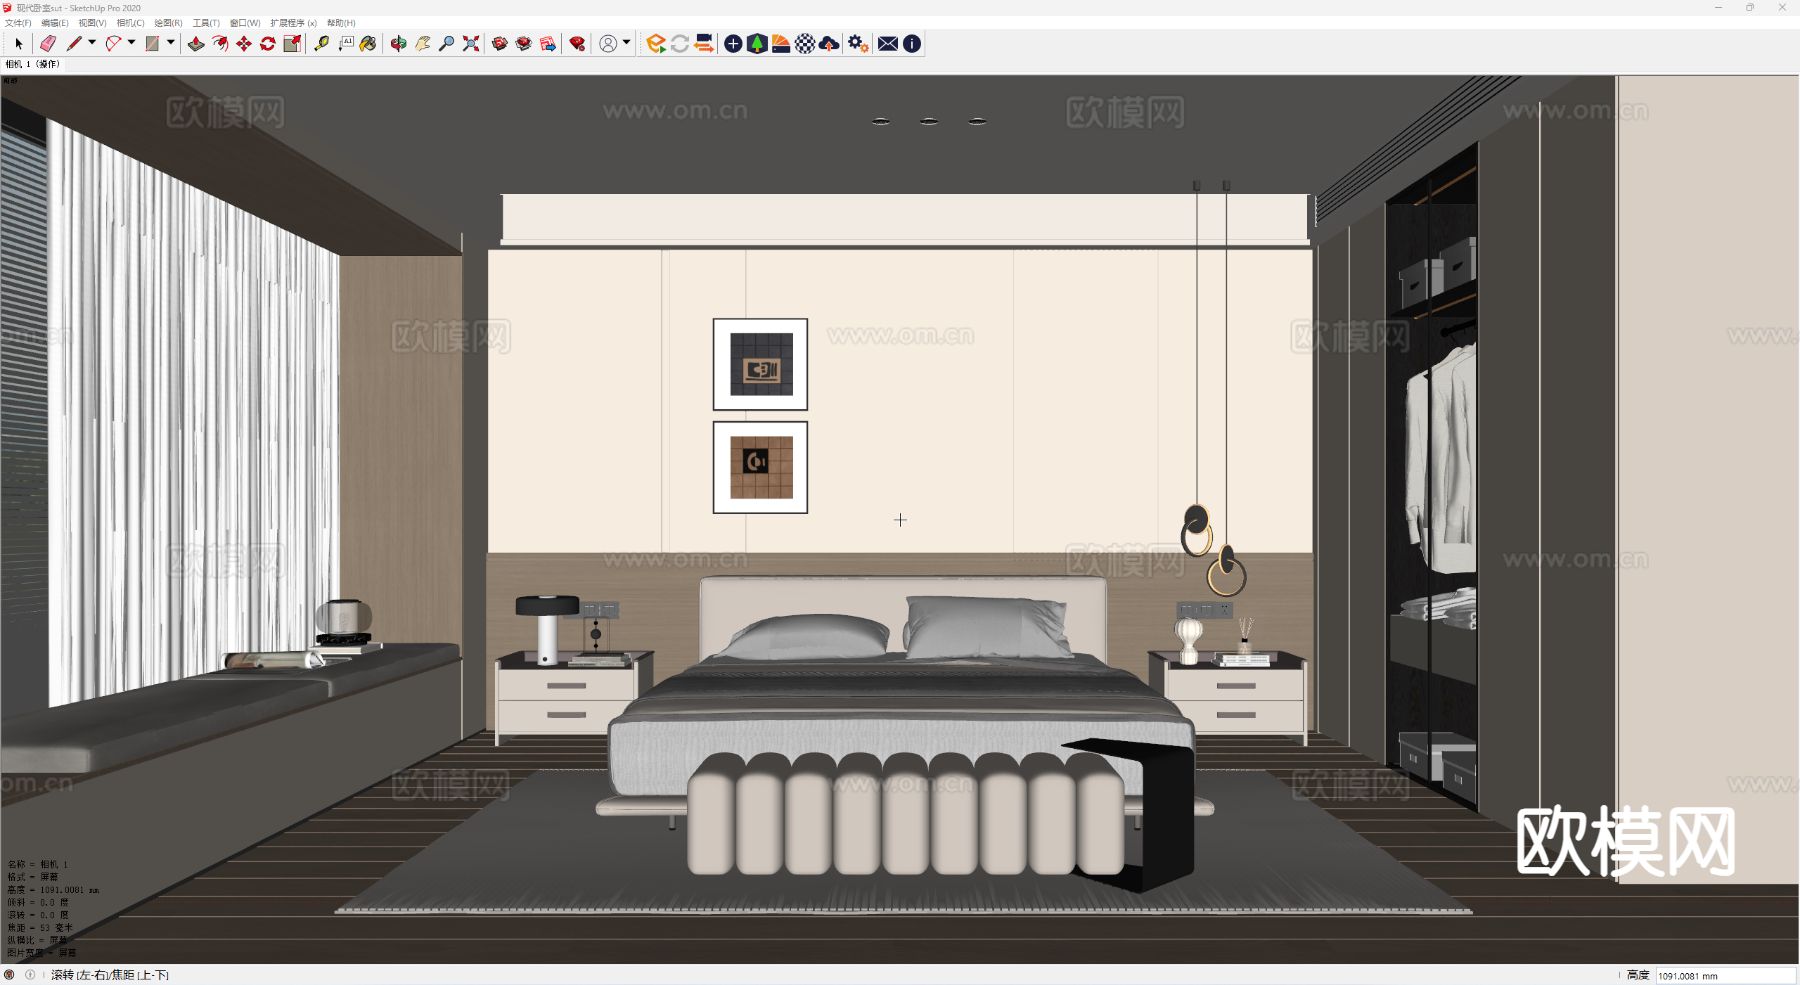Viewport: 1800px width, 985px height.
Task: Open the Extension Warehouse icon
Action: click(524, 43)
